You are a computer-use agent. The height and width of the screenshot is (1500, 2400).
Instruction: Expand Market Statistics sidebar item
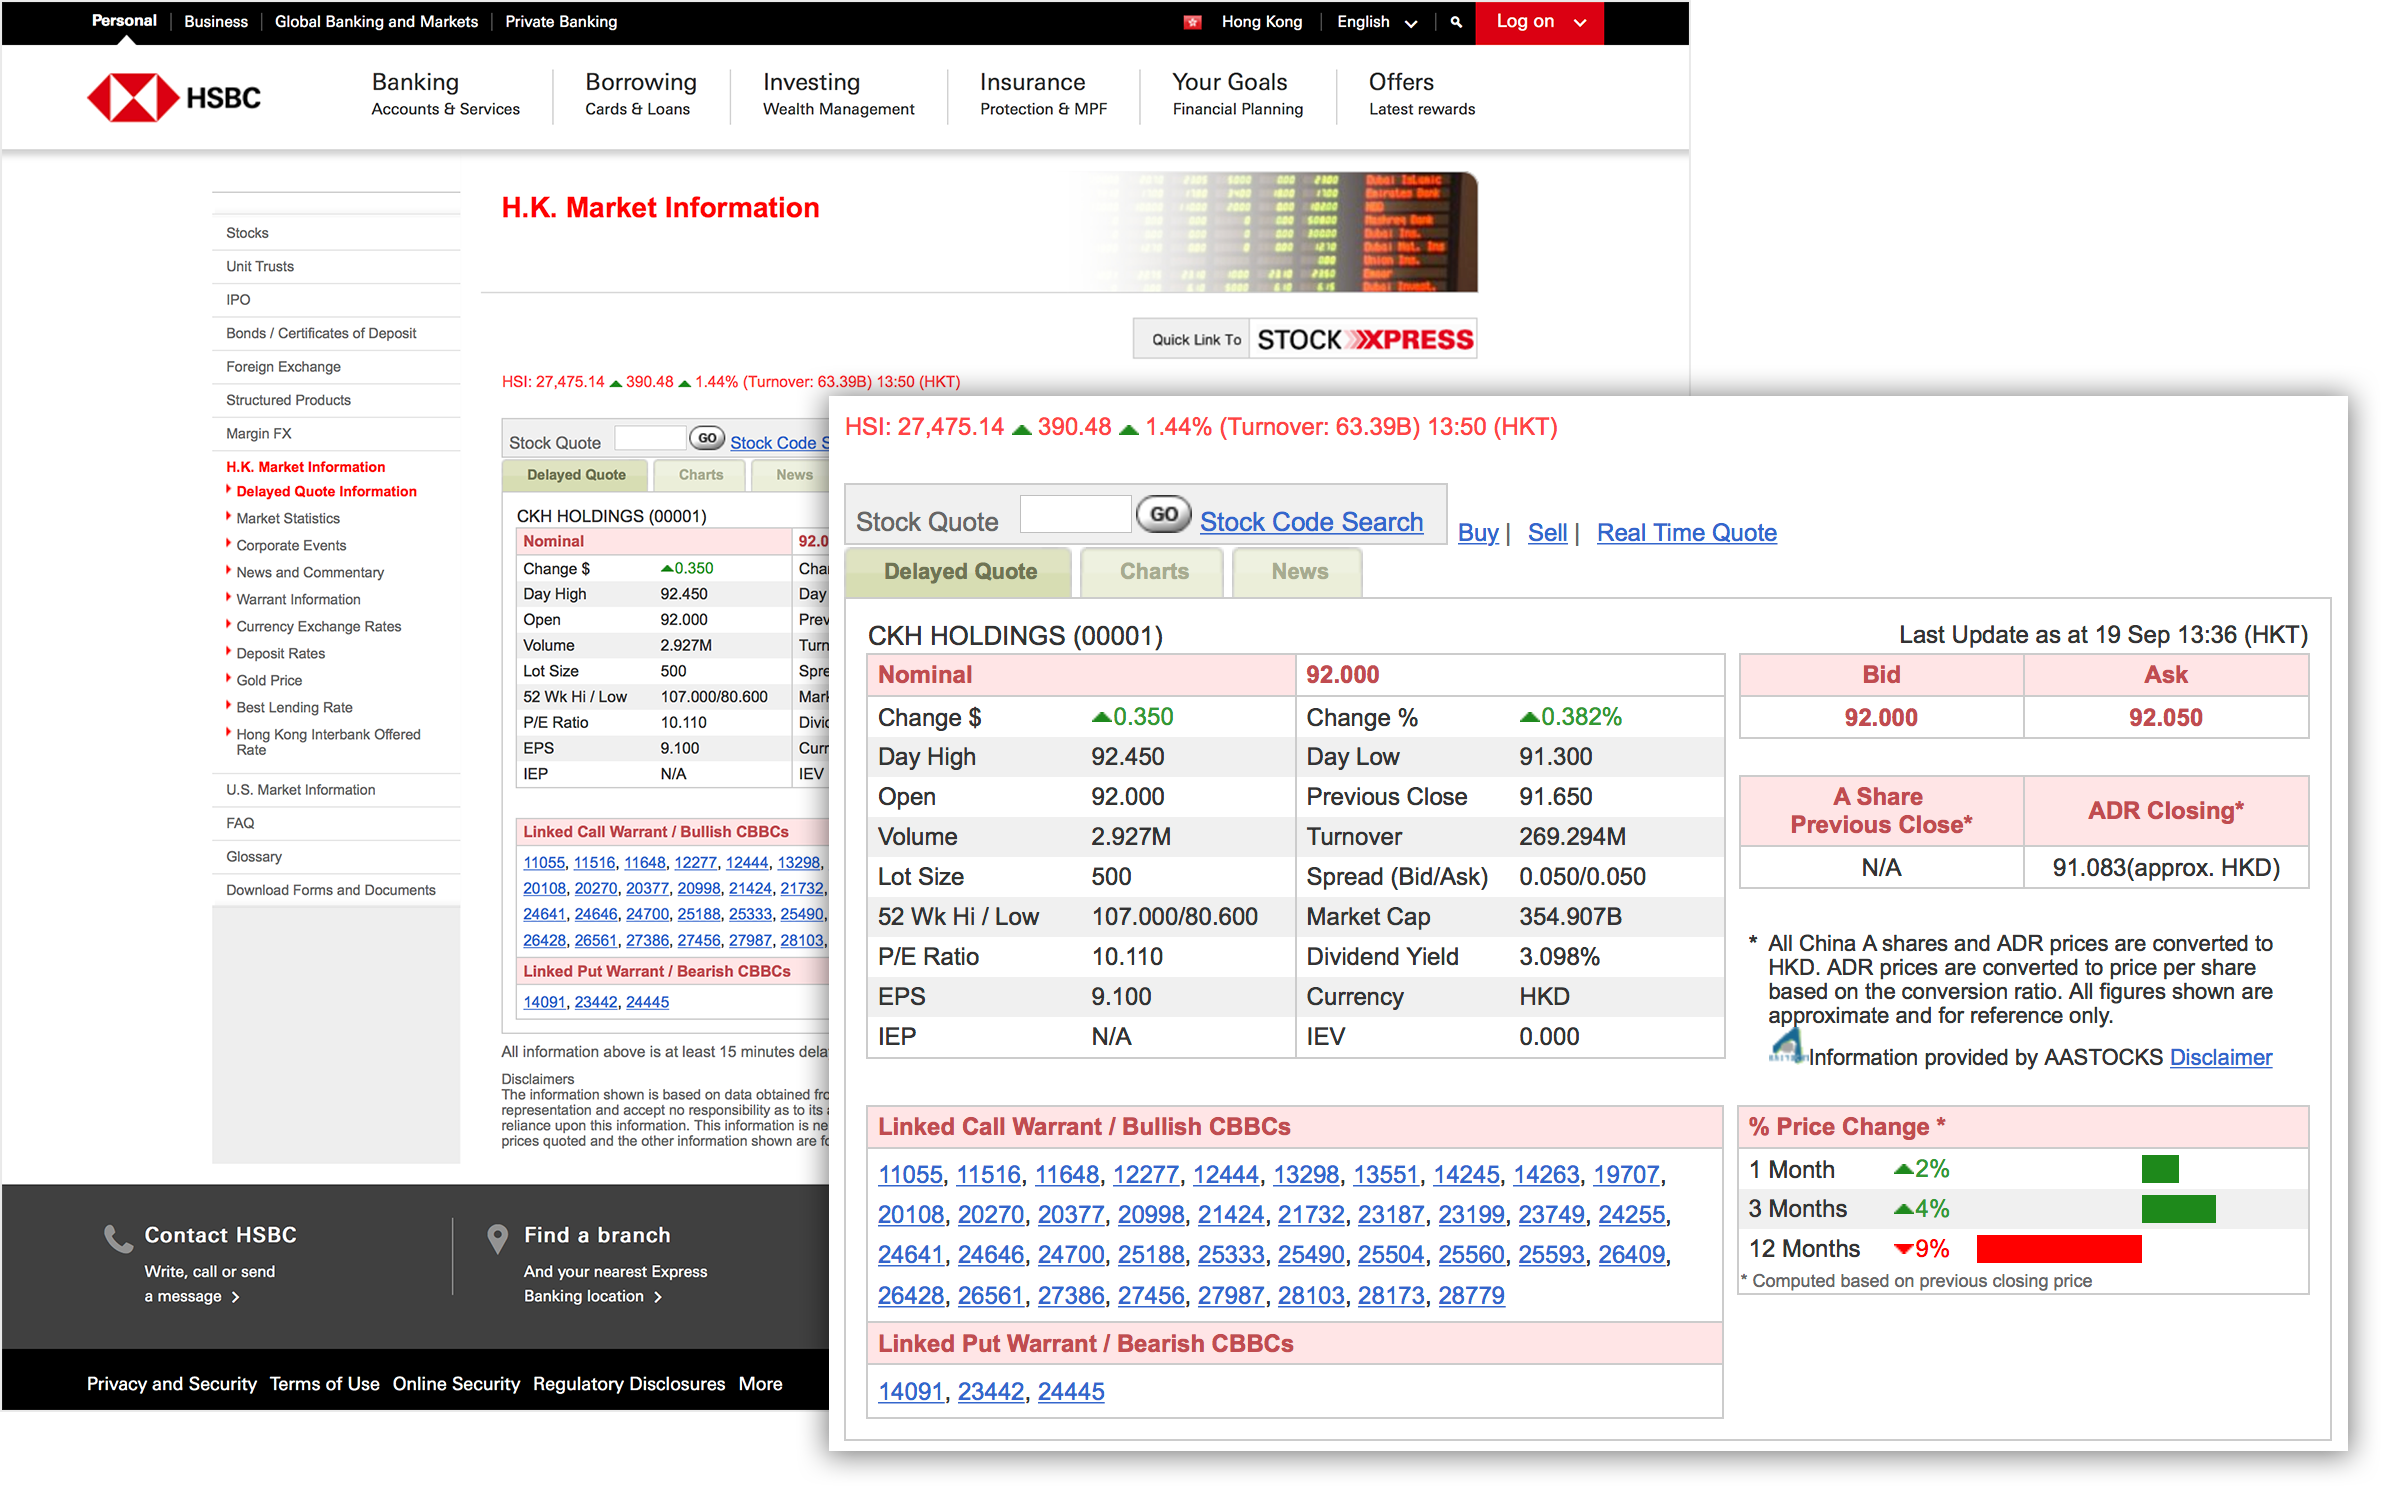coord(288,518)
